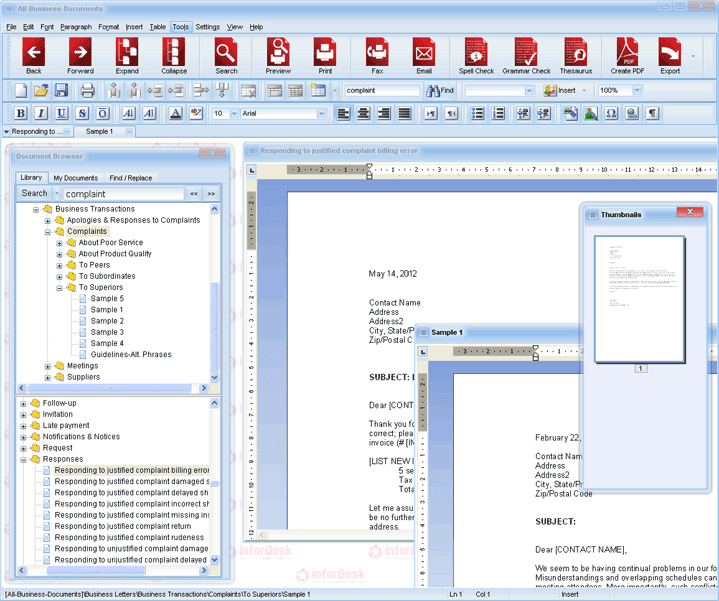
Task: Click the Insert button in toolbar
Action: click(560, 91)
